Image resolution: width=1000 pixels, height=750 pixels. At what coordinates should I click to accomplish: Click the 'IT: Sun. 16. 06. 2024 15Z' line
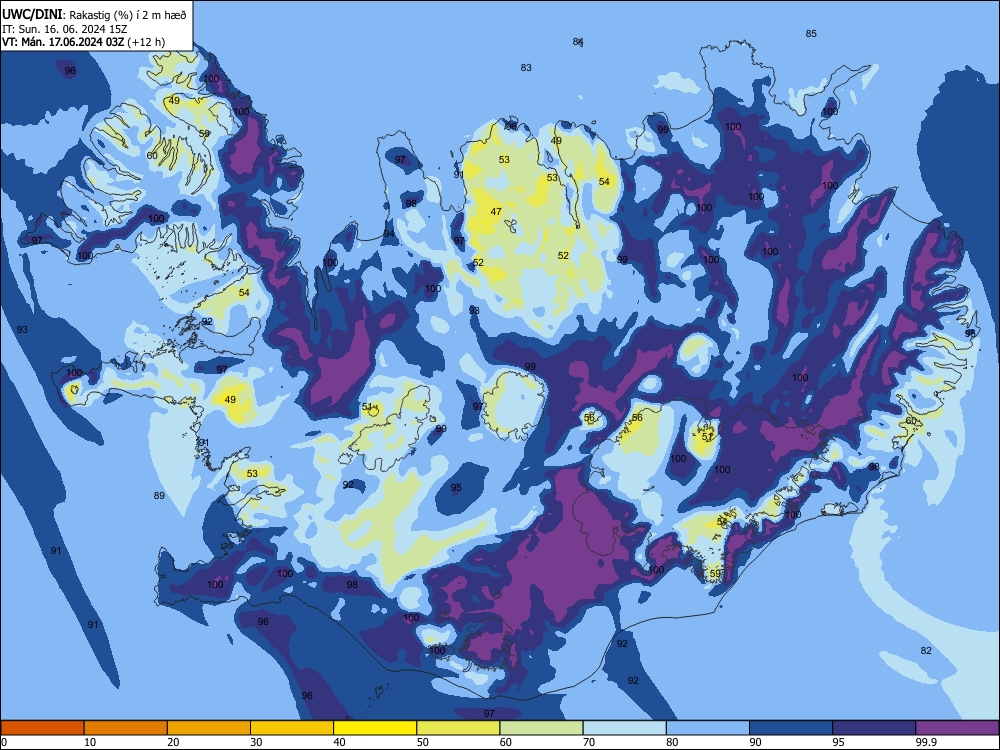pyautogui.click(x=65, y=29)
